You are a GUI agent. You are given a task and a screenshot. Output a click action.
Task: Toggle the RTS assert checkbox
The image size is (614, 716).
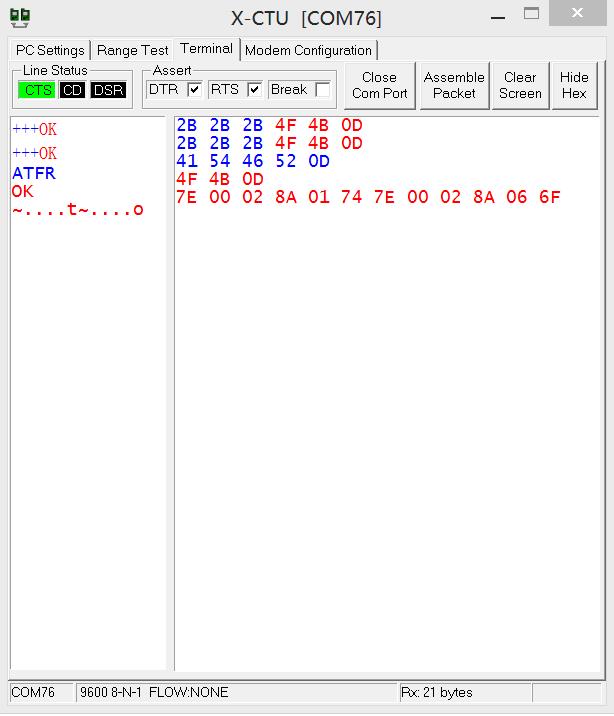254,89
